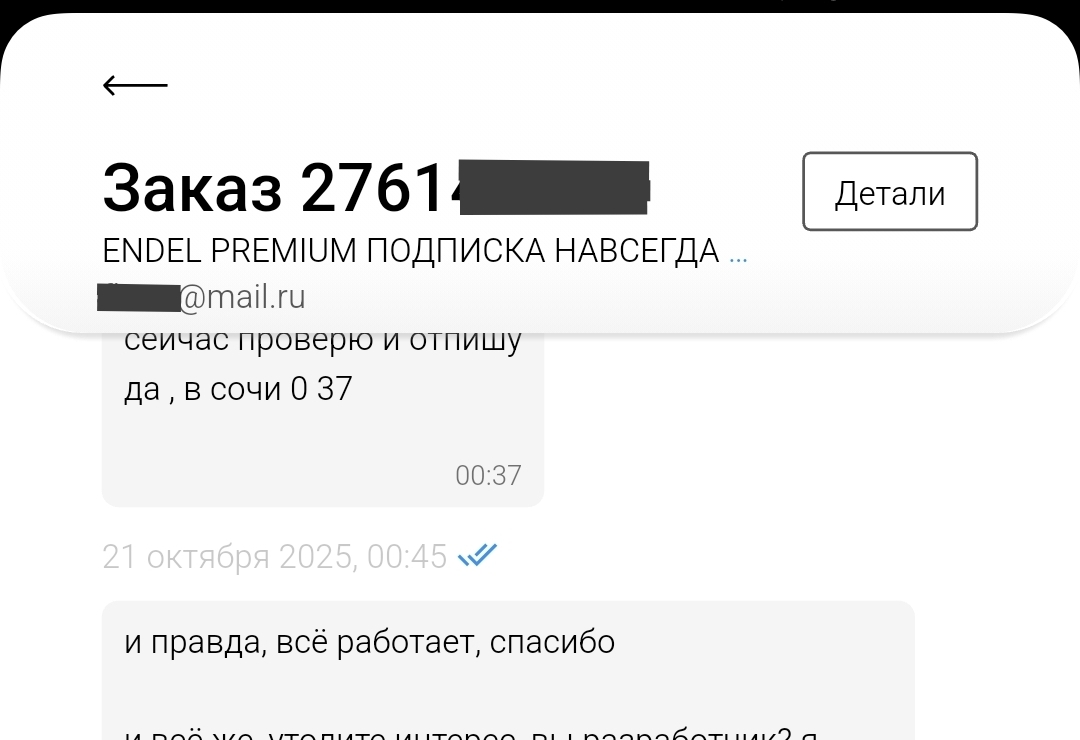Click the date 21 октября 2025, 00:45
The width and height of the screenshot is (1080, 740).
click(x=275, y=556)
